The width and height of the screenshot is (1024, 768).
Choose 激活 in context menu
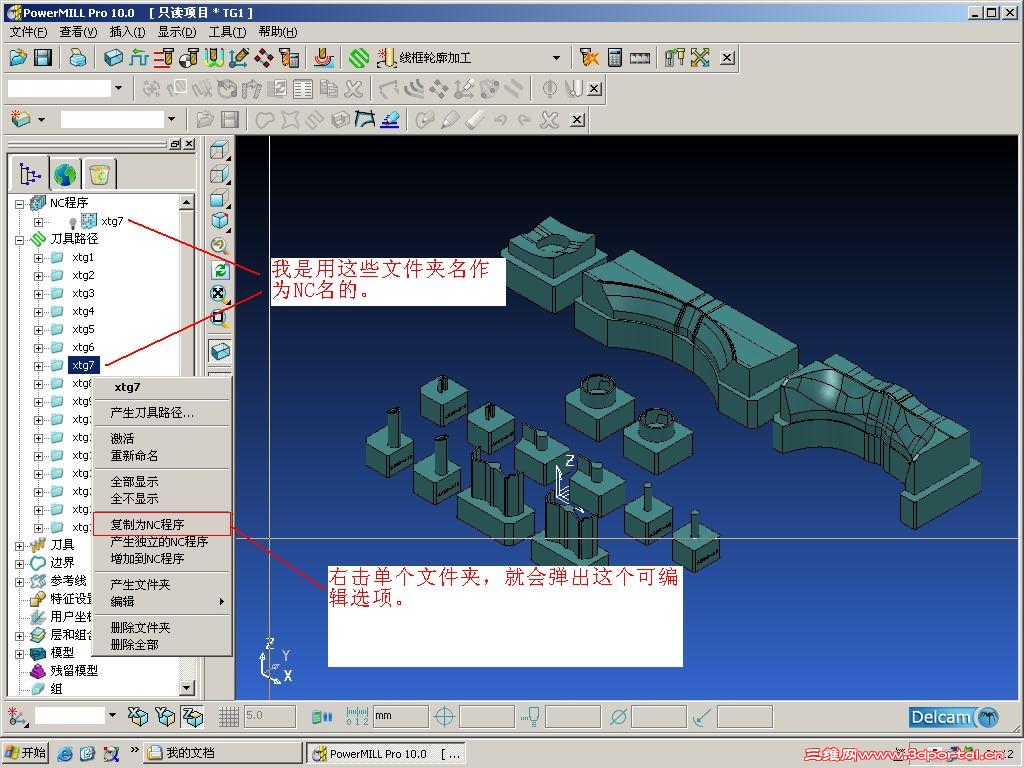(162, 438)
